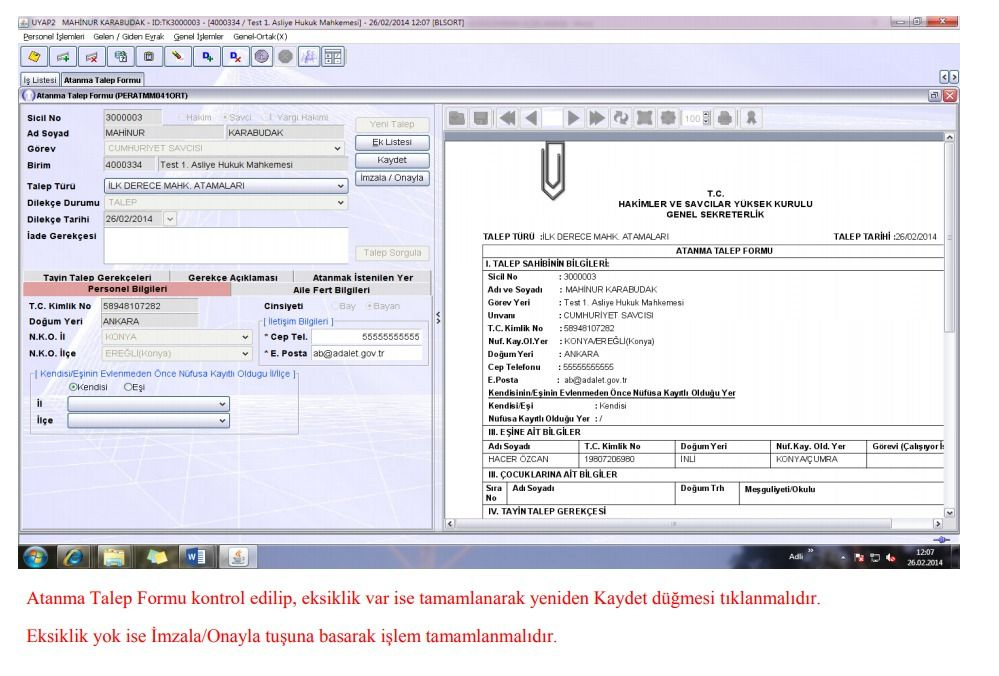
Task: Open the Talep Türü dropdown
Action: click(x=341, y=185)
